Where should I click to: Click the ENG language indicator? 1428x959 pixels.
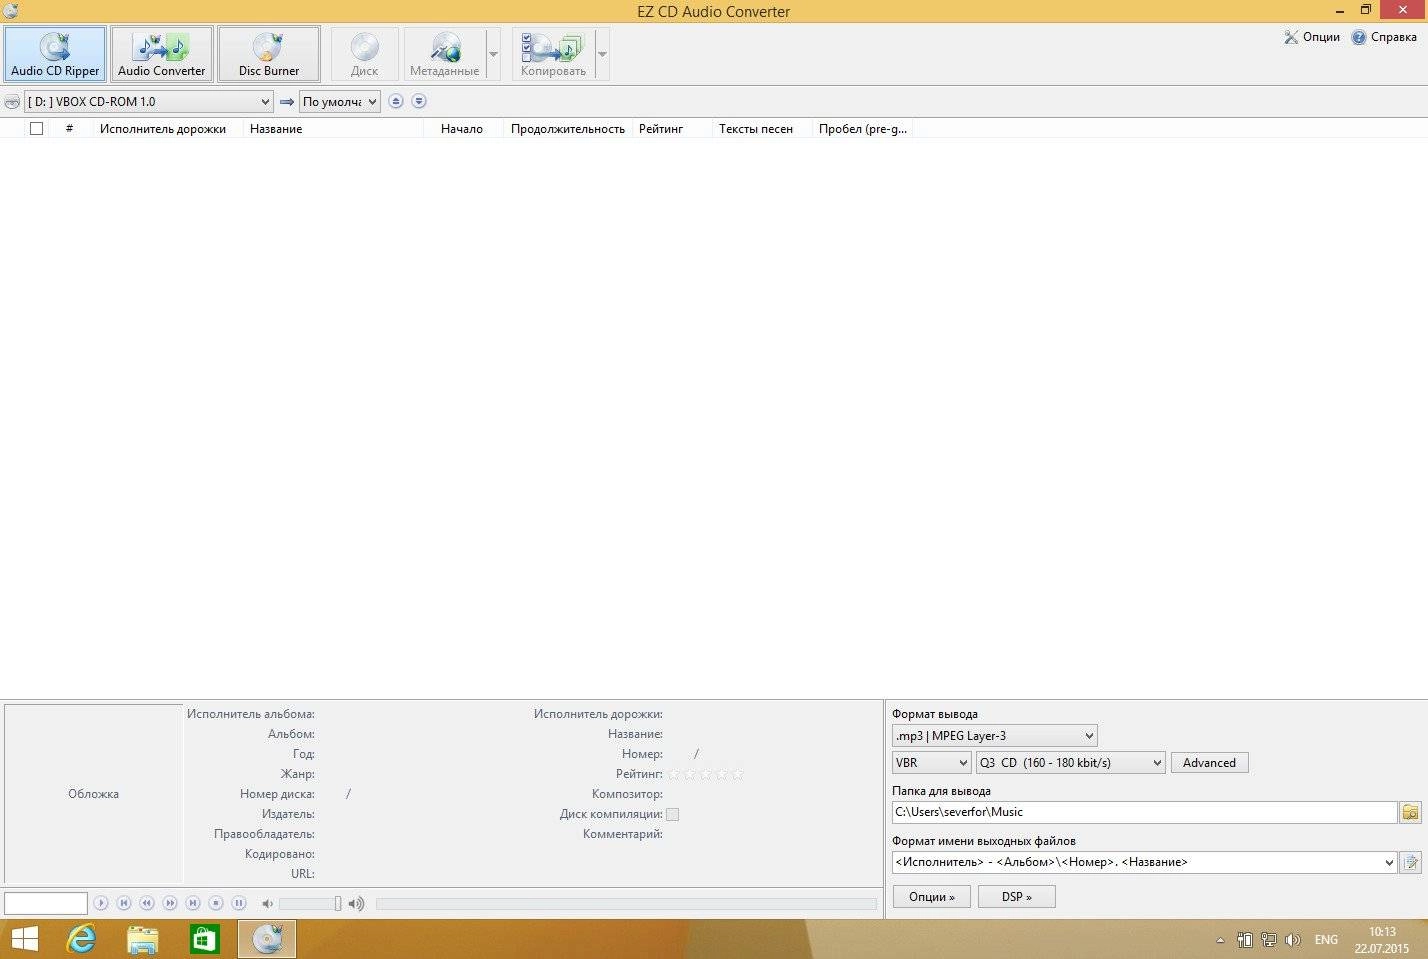tap(1326, 940)
